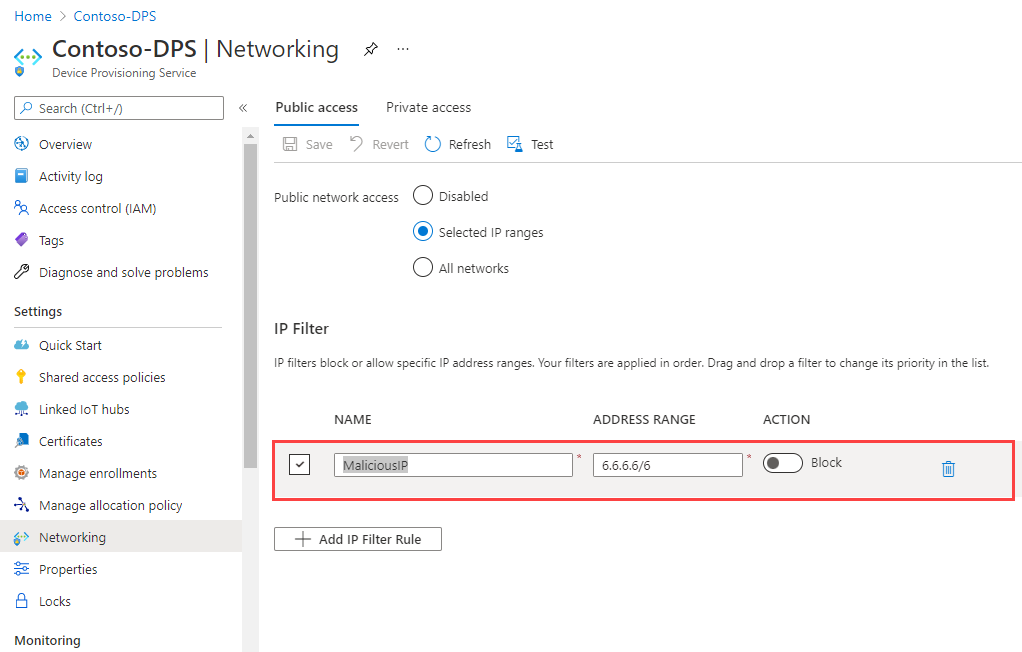Open Linked IoT hubs settings
Screen dimensions: 1022x652
[x=82, y=409]
